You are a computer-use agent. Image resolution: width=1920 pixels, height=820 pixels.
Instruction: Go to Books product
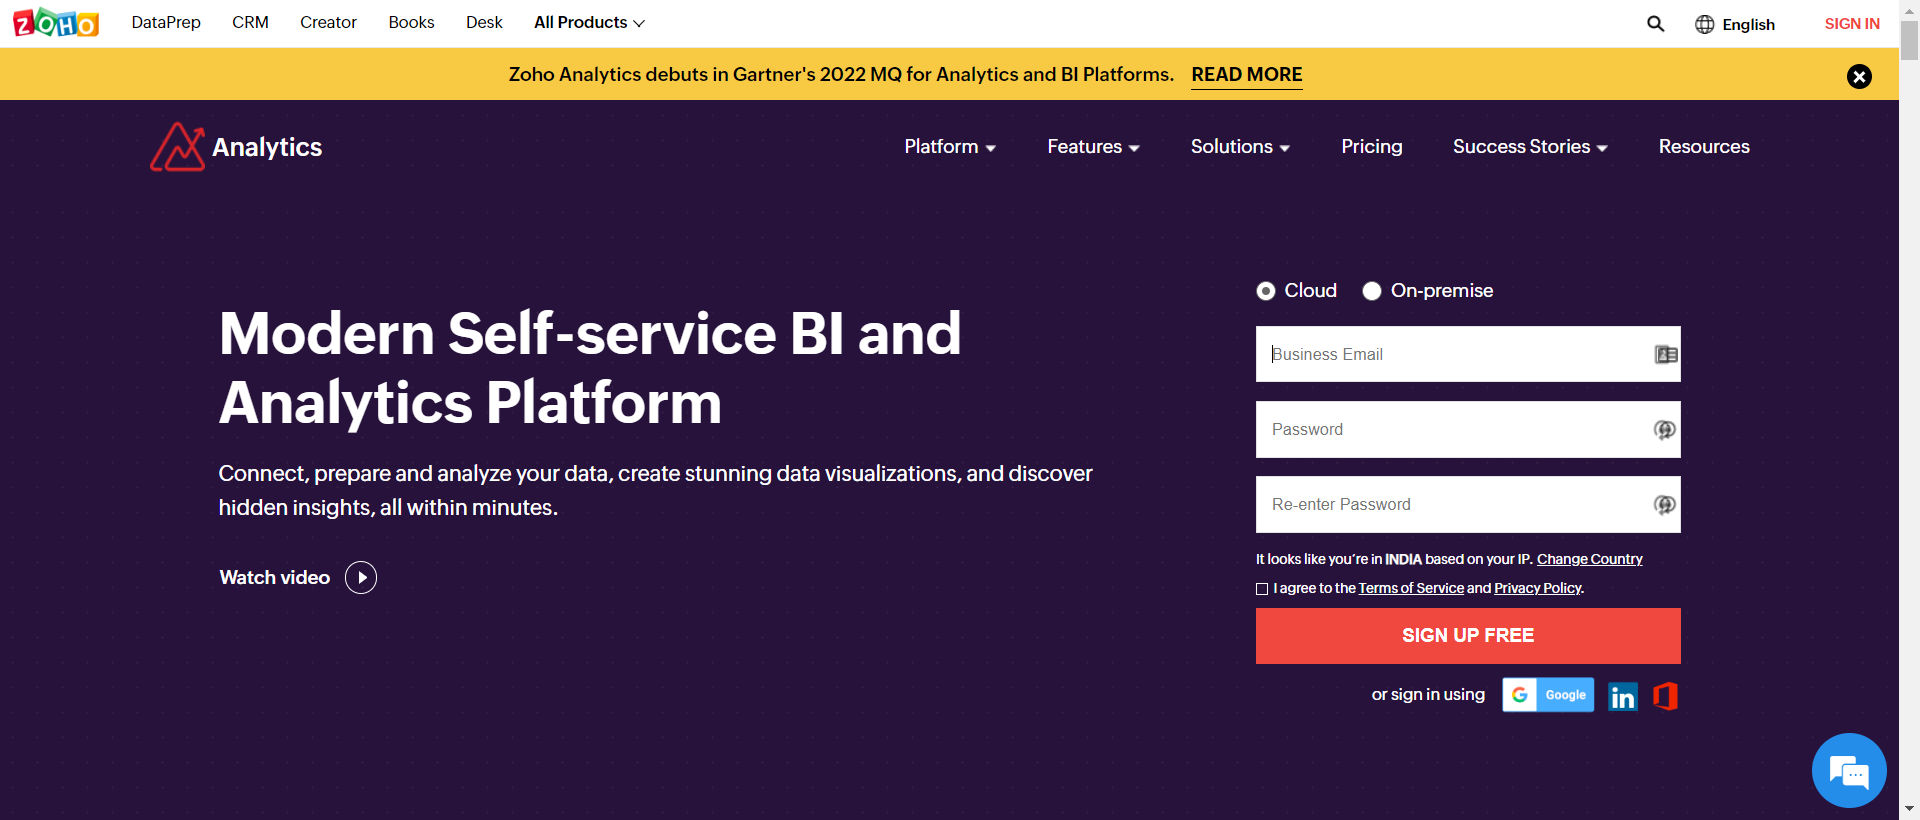pyautogui.click(x=411, y=22)
